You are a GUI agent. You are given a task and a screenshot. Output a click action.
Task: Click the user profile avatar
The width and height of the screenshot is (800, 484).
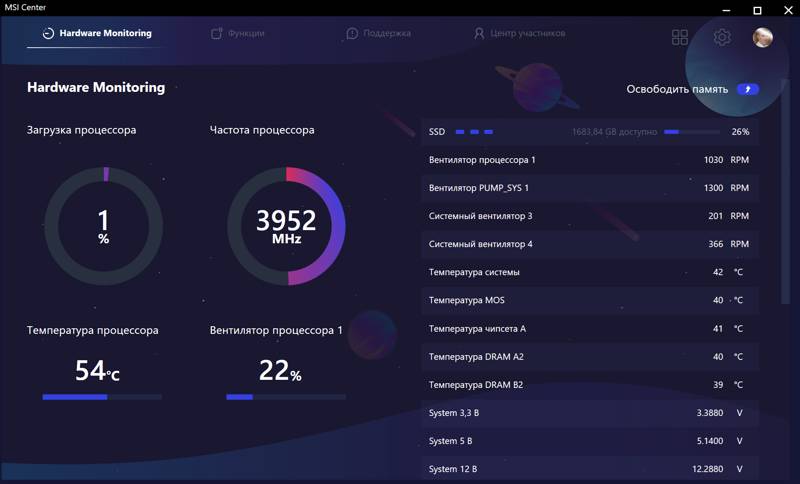coord(763,37)
